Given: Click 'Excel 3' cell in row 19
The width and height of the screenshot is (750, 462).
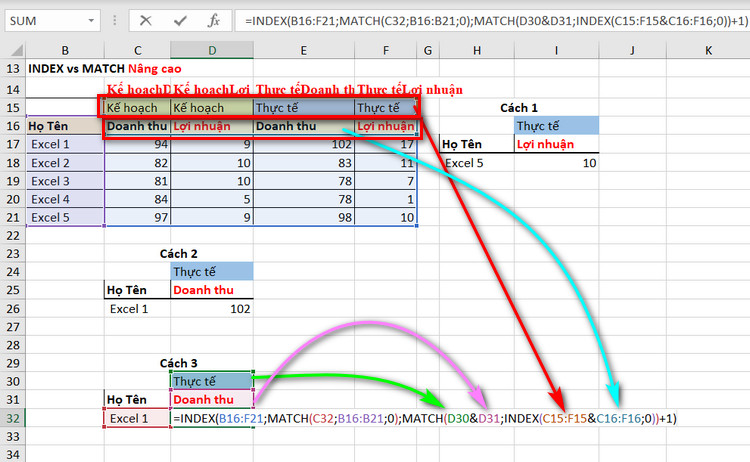Looking at the screenshot, I should (65, 181).
